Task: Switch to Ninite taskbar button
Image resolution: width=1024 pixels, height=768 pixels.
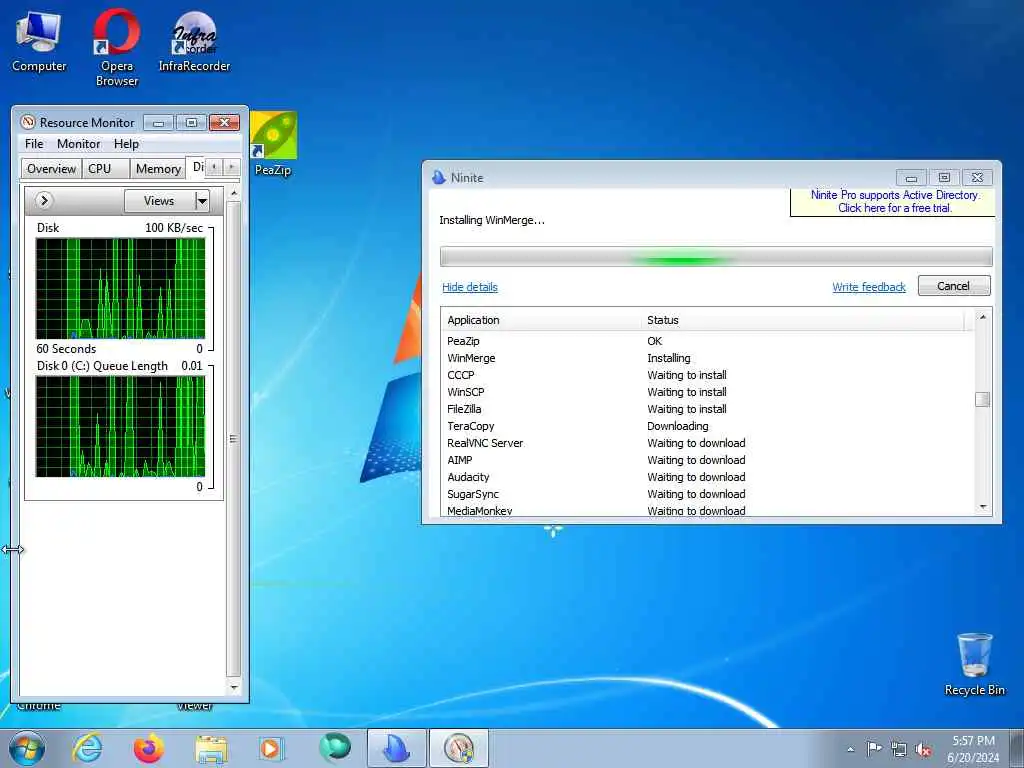Action: (x=396, y=748)
